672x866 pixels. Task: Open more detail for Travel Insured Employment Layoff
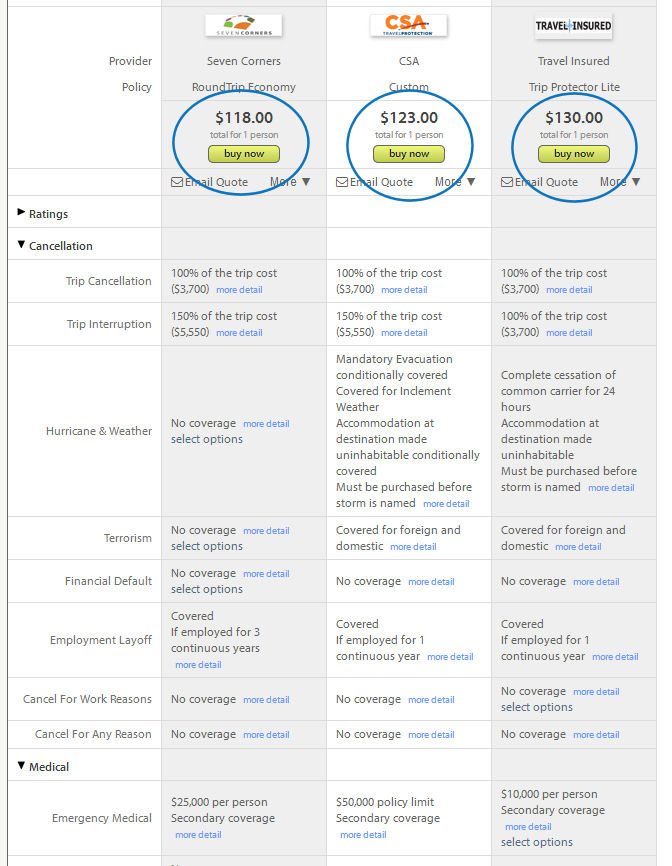click(615, 657)
